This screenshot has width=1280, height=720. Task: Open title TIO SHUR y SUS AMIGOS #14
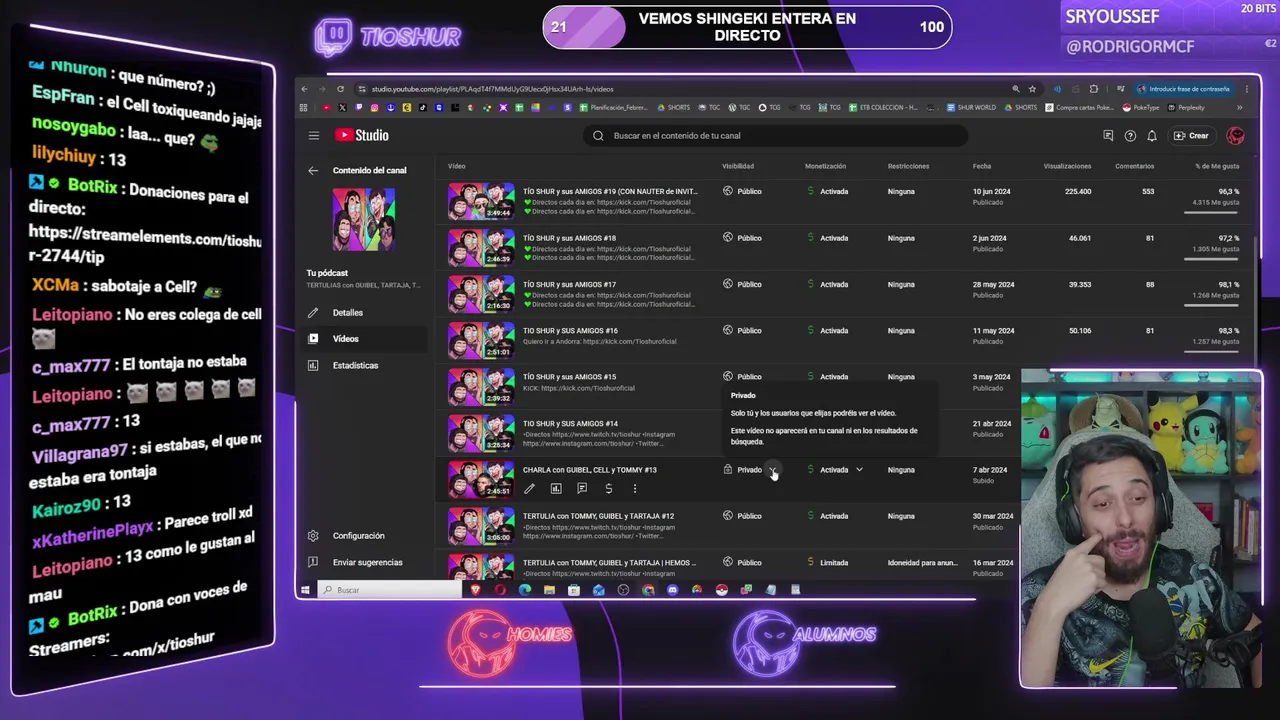click(x=570, y=424)
